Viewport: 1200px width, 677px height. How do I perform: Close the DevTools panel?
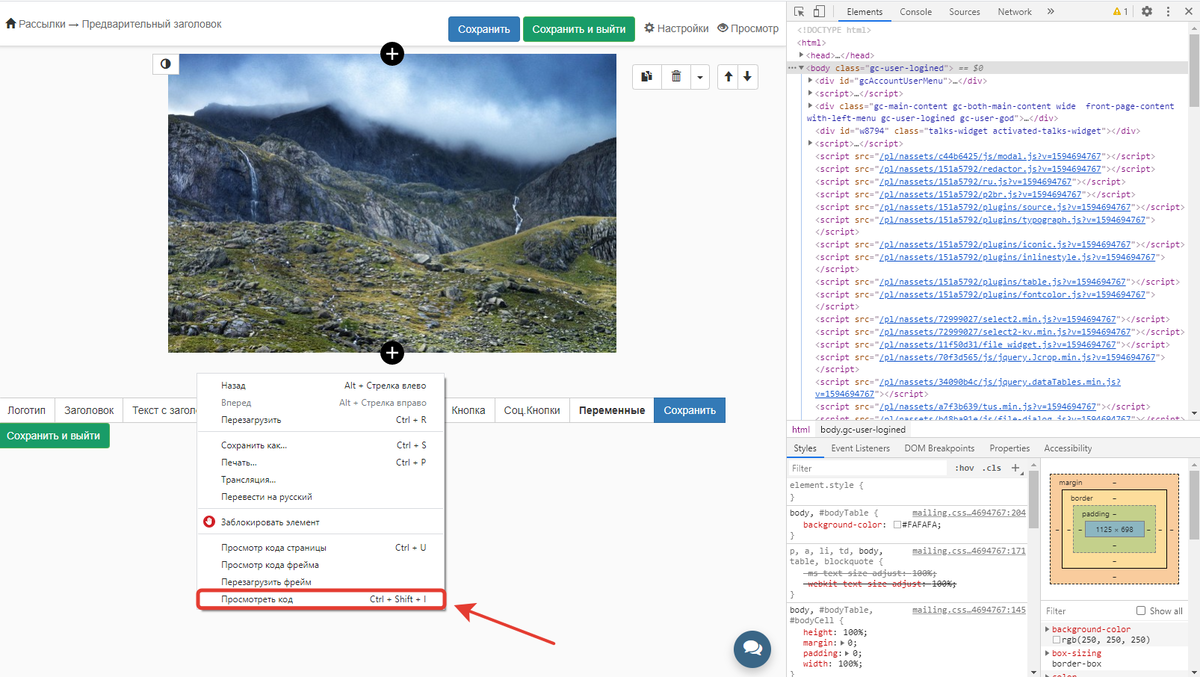coord(1188,12)
